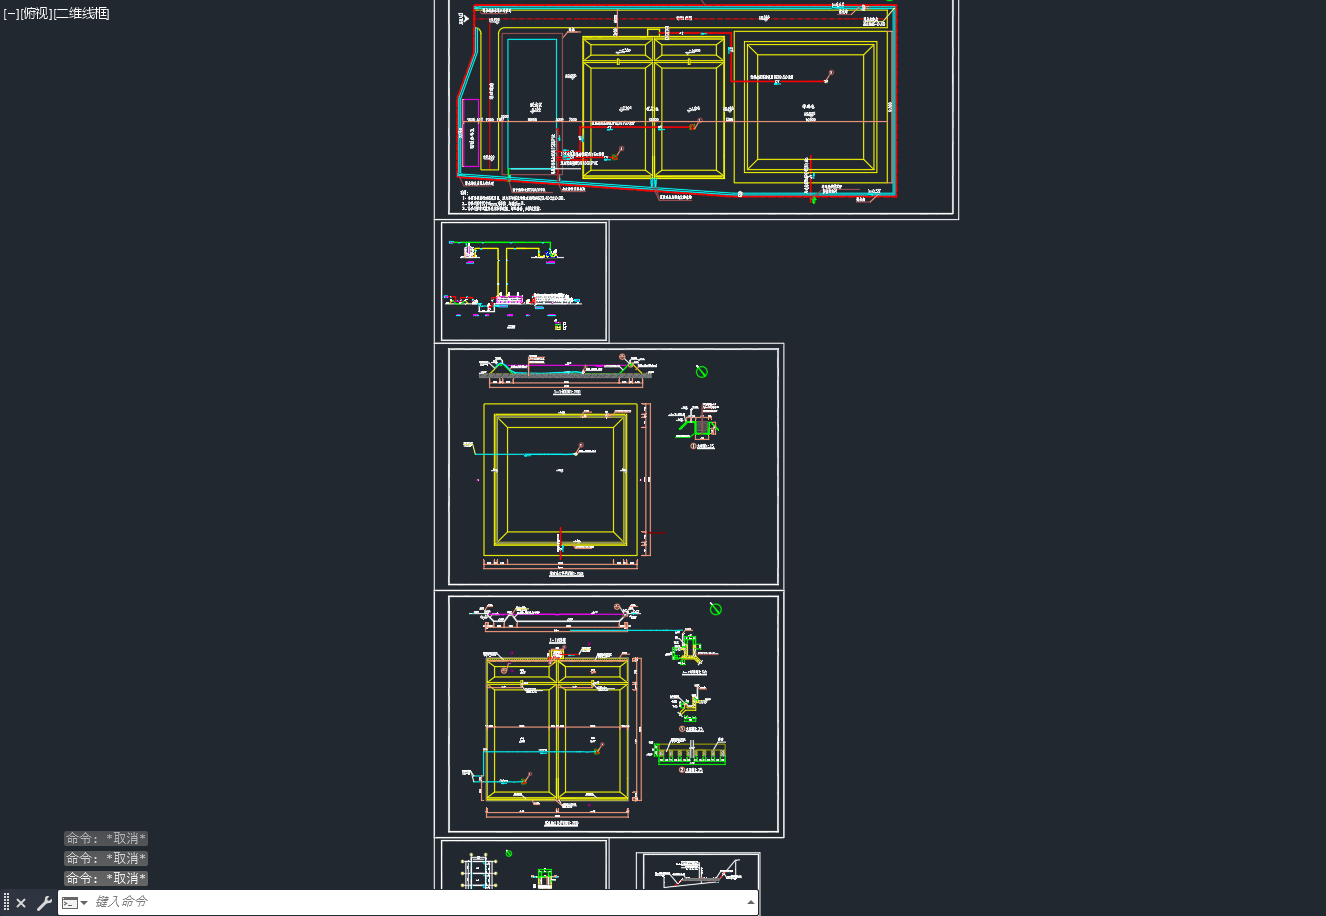Click the command line grip handle
The height and width of the screenshot is (916, 1326).
(6, 903)
